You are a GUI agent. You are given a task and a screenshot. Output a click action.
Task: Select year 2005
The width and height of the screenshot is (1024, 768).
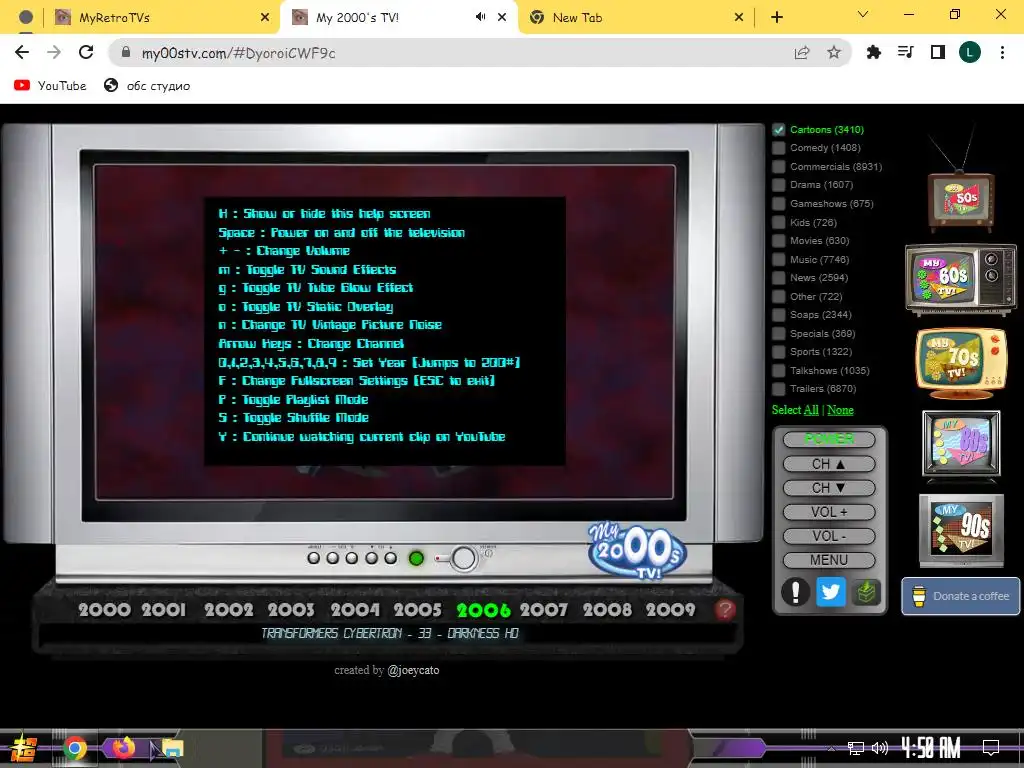click(x=417, y=610)
